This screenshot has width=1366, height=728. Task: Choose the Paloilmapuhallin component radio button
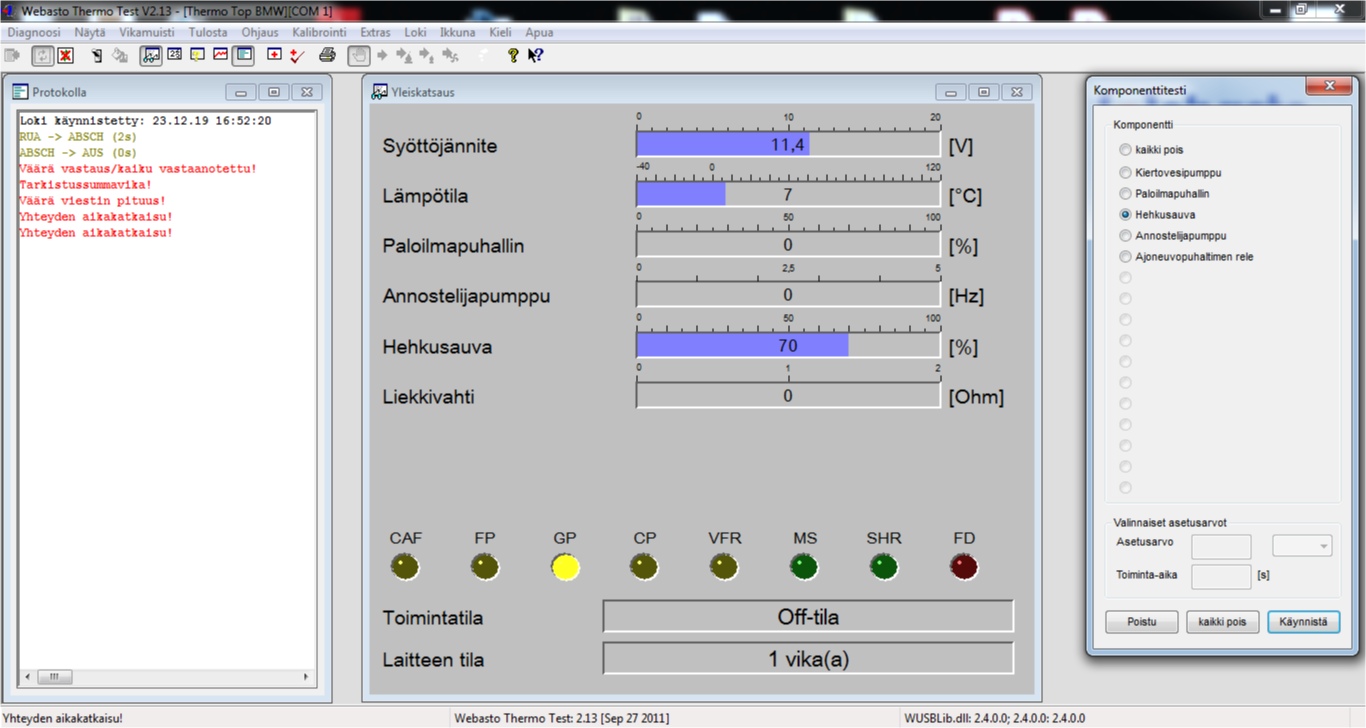tap(1126, 193)
